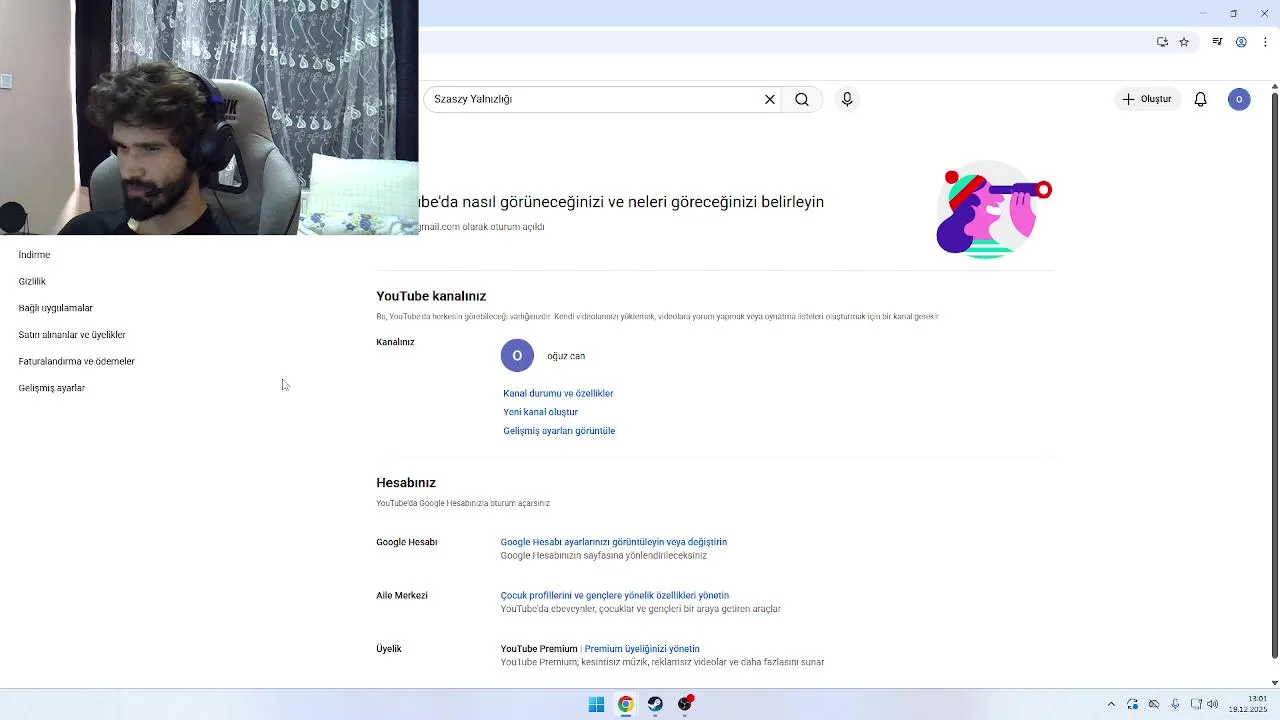Open Bağlı uygulamalar settings section
Viewport: 1280px width, 720px height.
[55, 308]
